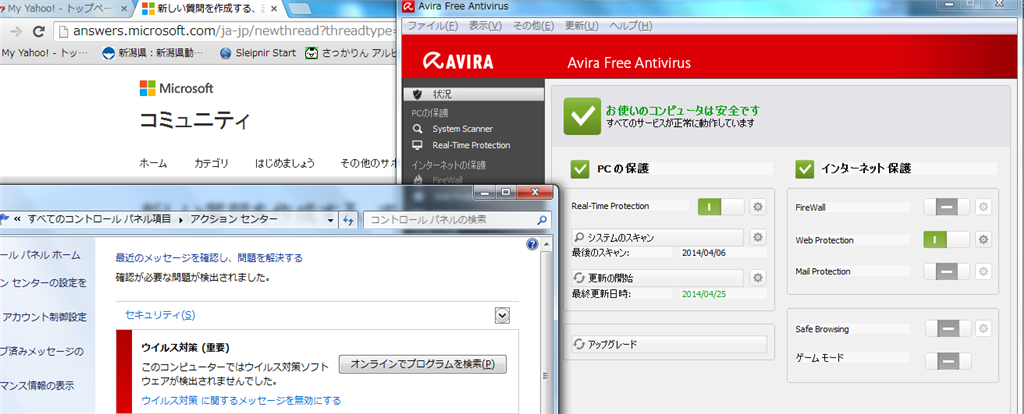Toggle ゲーム モード switch
The image size is (1024, 414).
pyautogui.click(x=948, y=360)
